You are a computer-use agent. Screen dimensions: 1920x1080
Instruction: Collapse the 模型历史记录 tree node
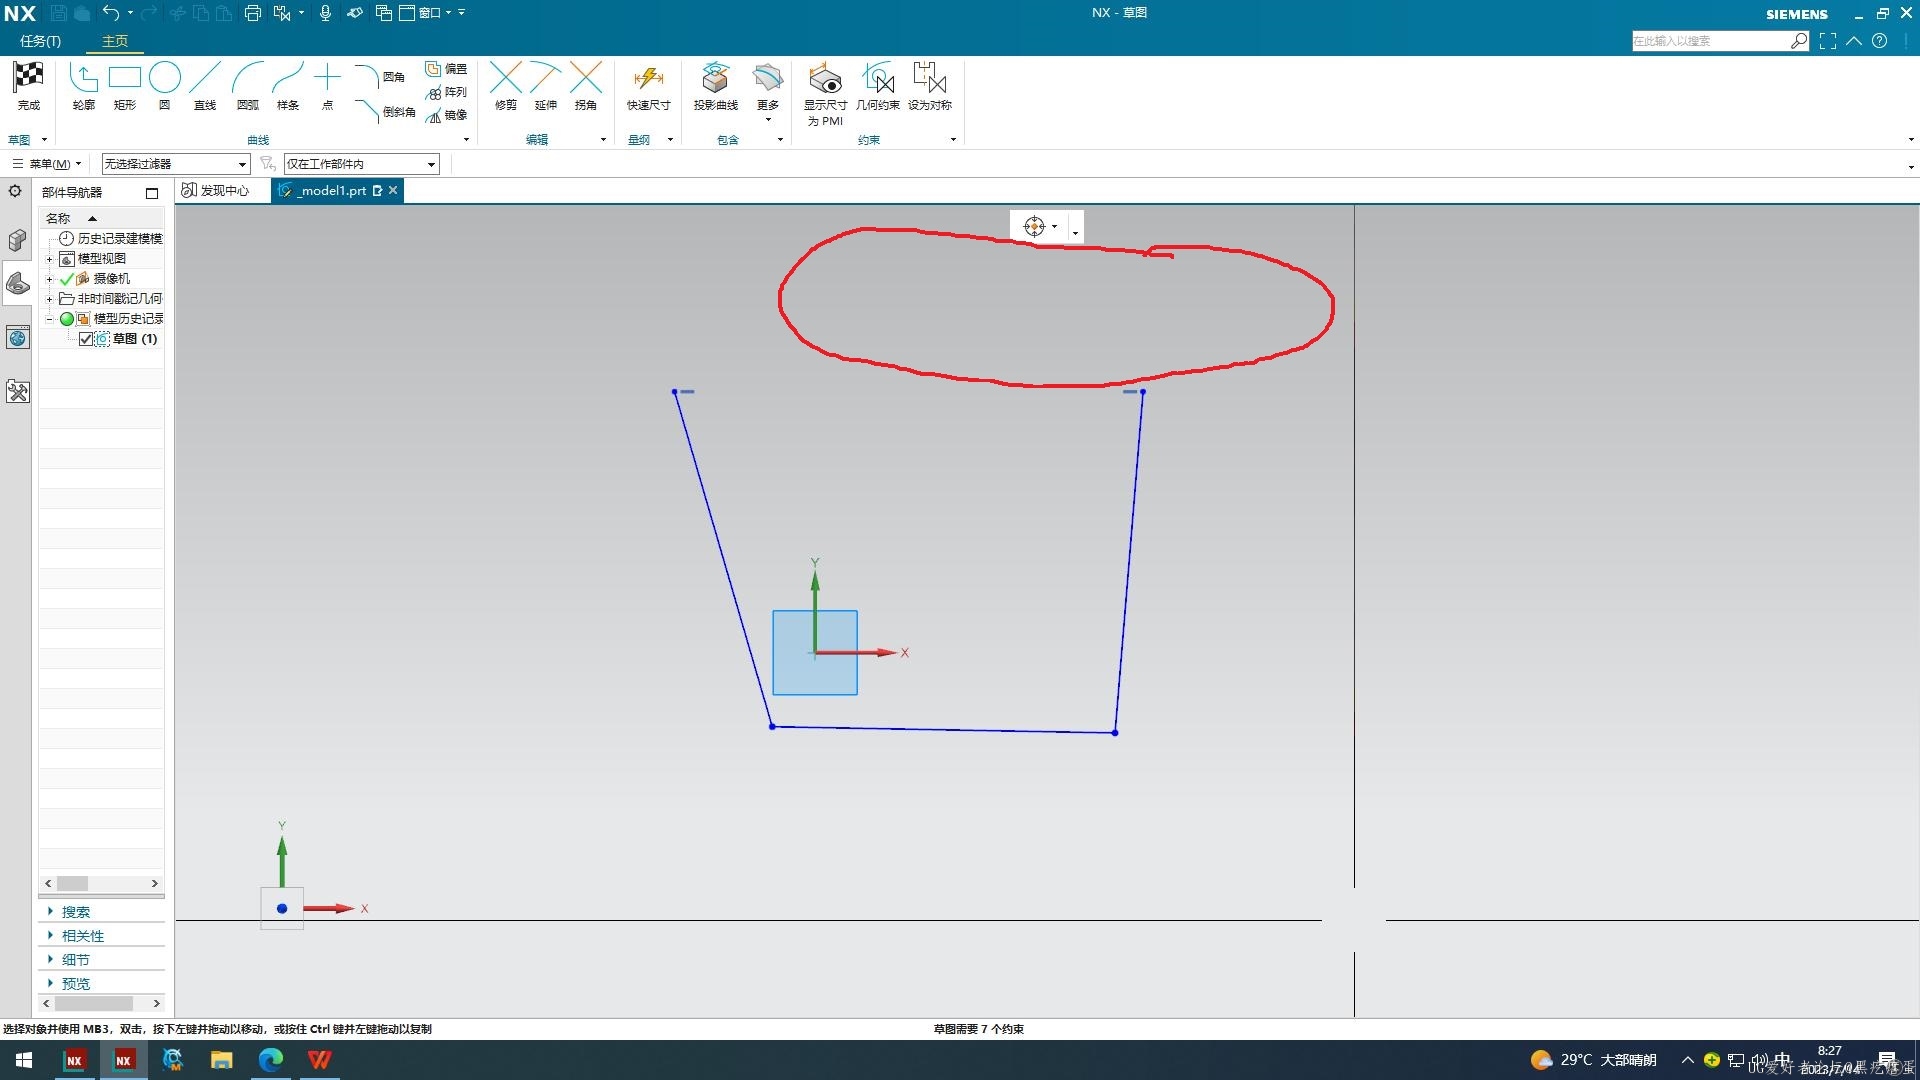click(49, 319)
